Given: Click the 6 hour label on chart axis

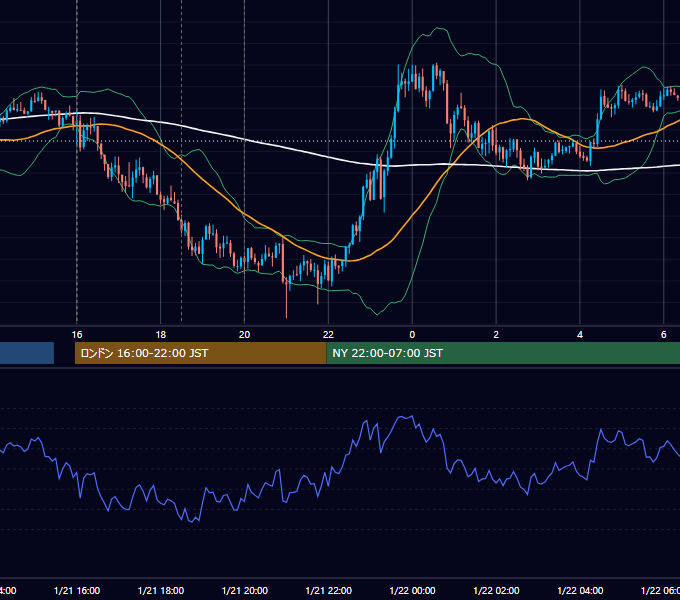Looking at the screenshot, I should point(664,334).
